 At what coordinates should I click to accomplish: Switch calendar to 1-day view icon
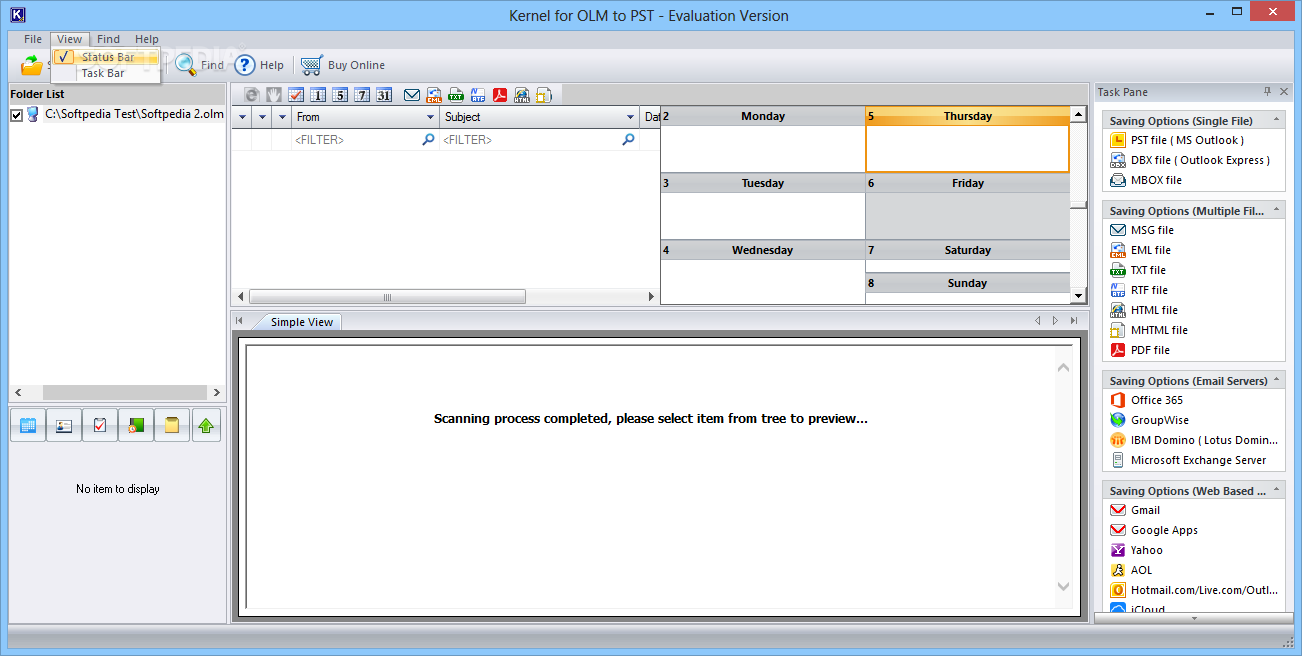[x=318, y=95]
